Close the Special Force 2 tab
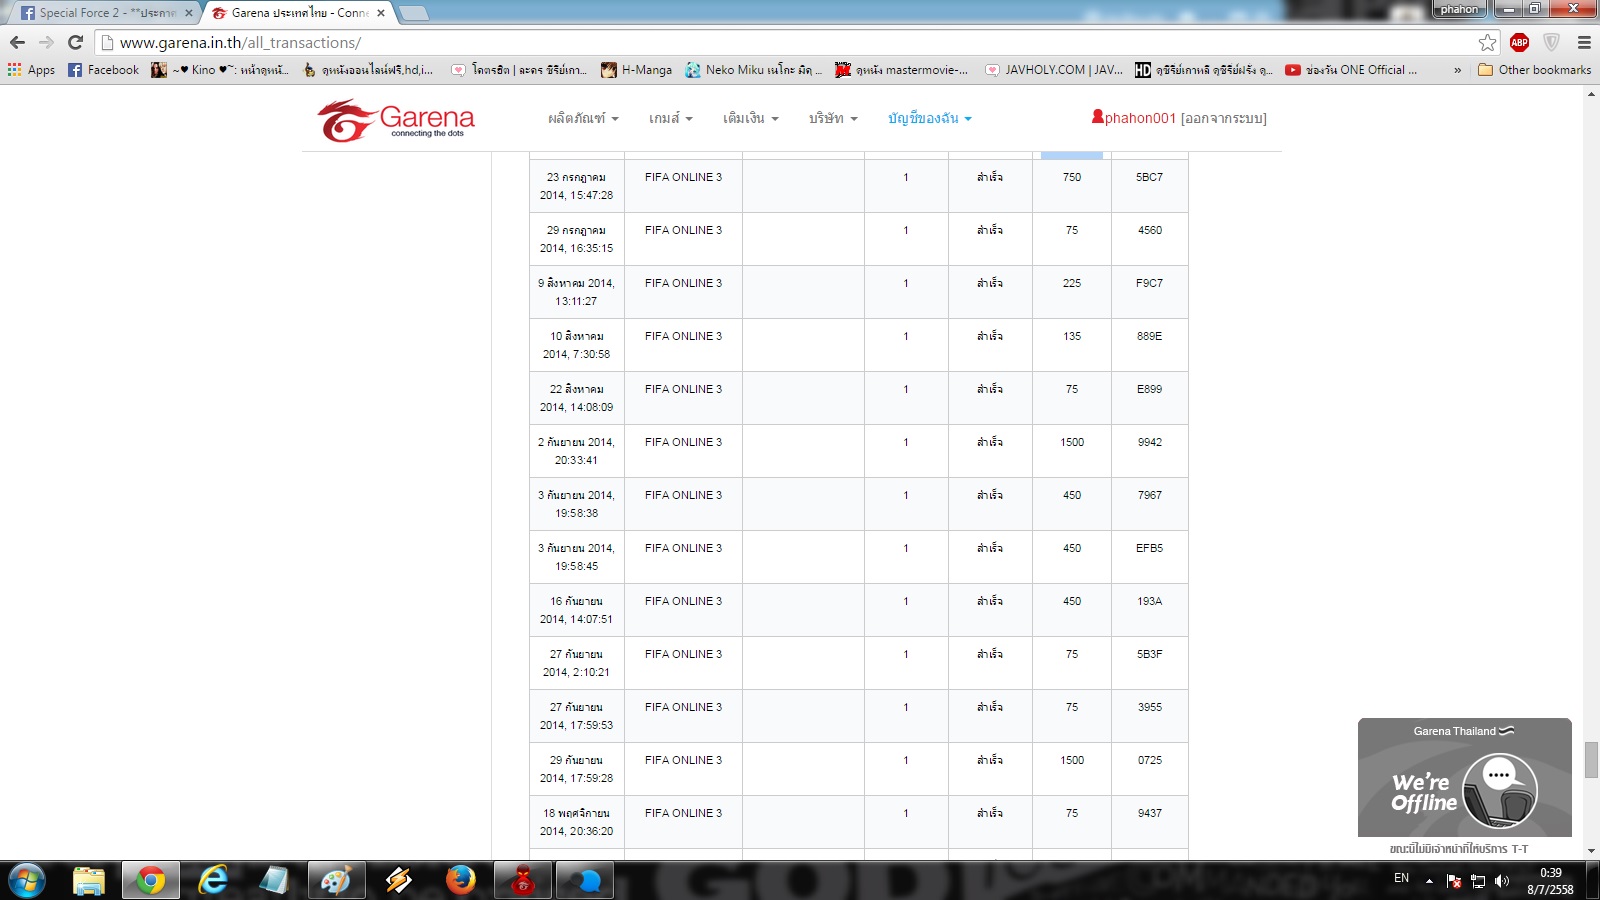The height and width of the screenshot is (900, 1600). 189,13
